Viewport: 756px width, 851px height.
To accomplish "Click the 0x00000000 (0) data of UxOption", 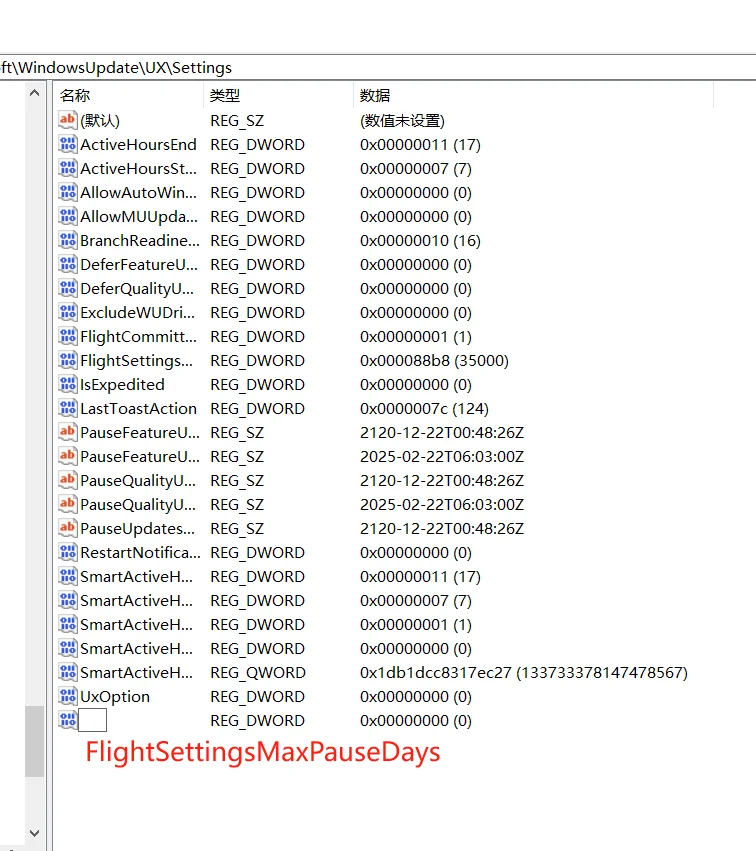I will click(x=416, y=696).
